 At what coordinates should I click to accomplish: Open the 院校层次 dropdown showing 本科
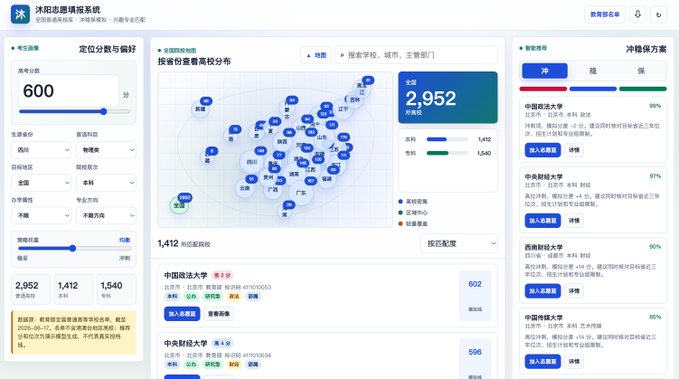pos(106,183)
